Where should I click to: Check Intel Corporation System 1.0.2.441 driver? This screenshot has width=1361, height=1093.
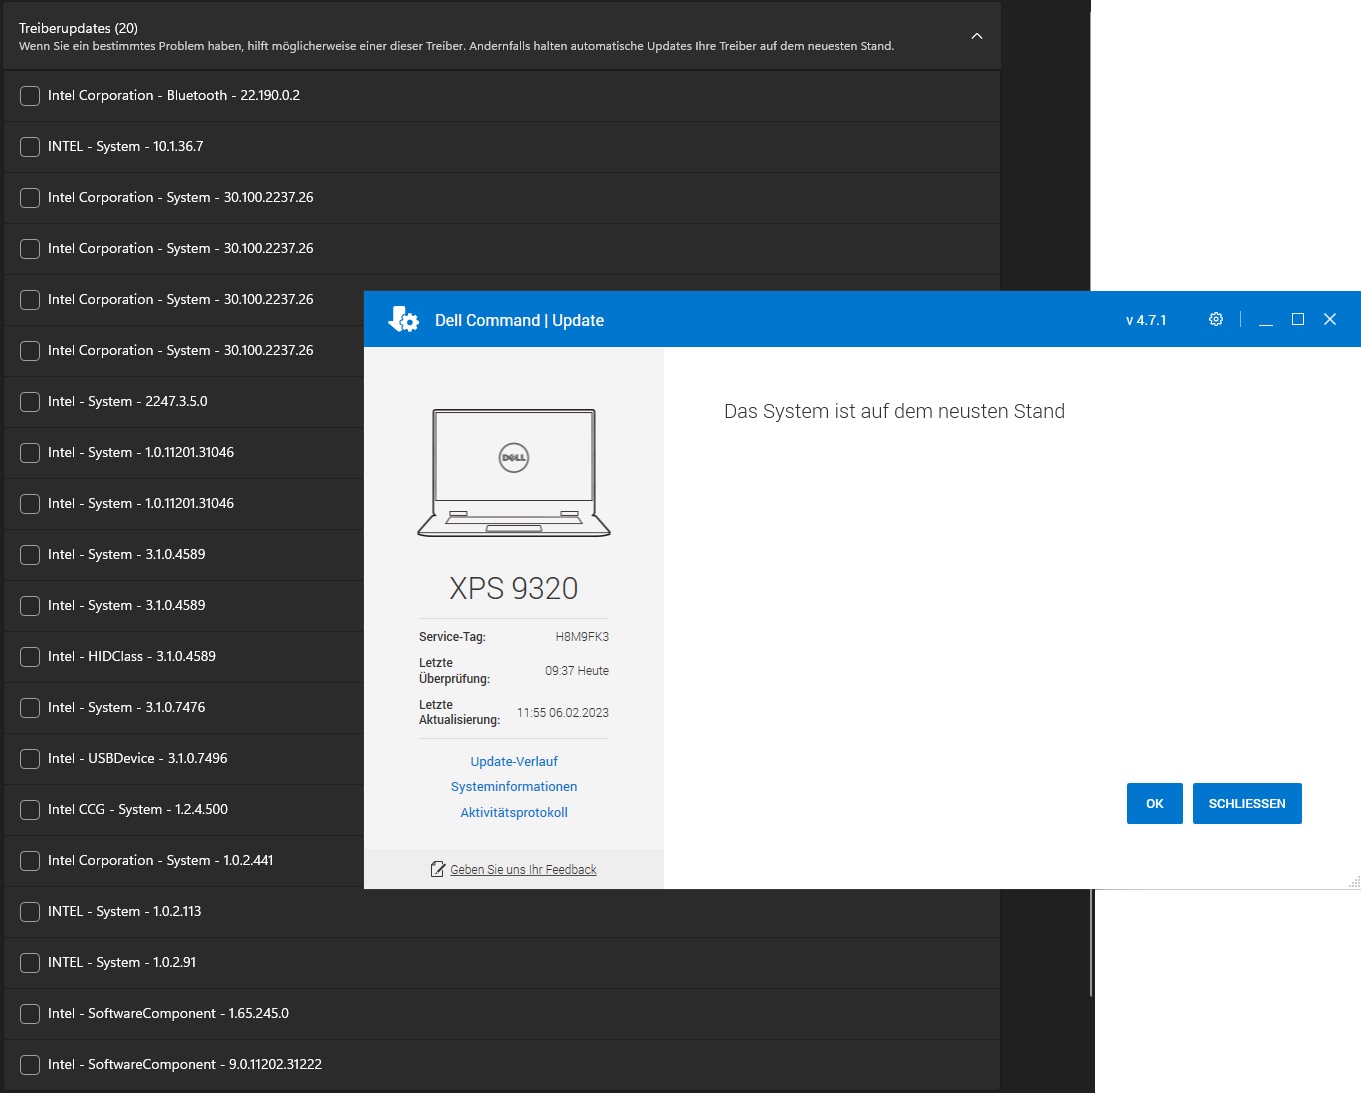(30, 861)
